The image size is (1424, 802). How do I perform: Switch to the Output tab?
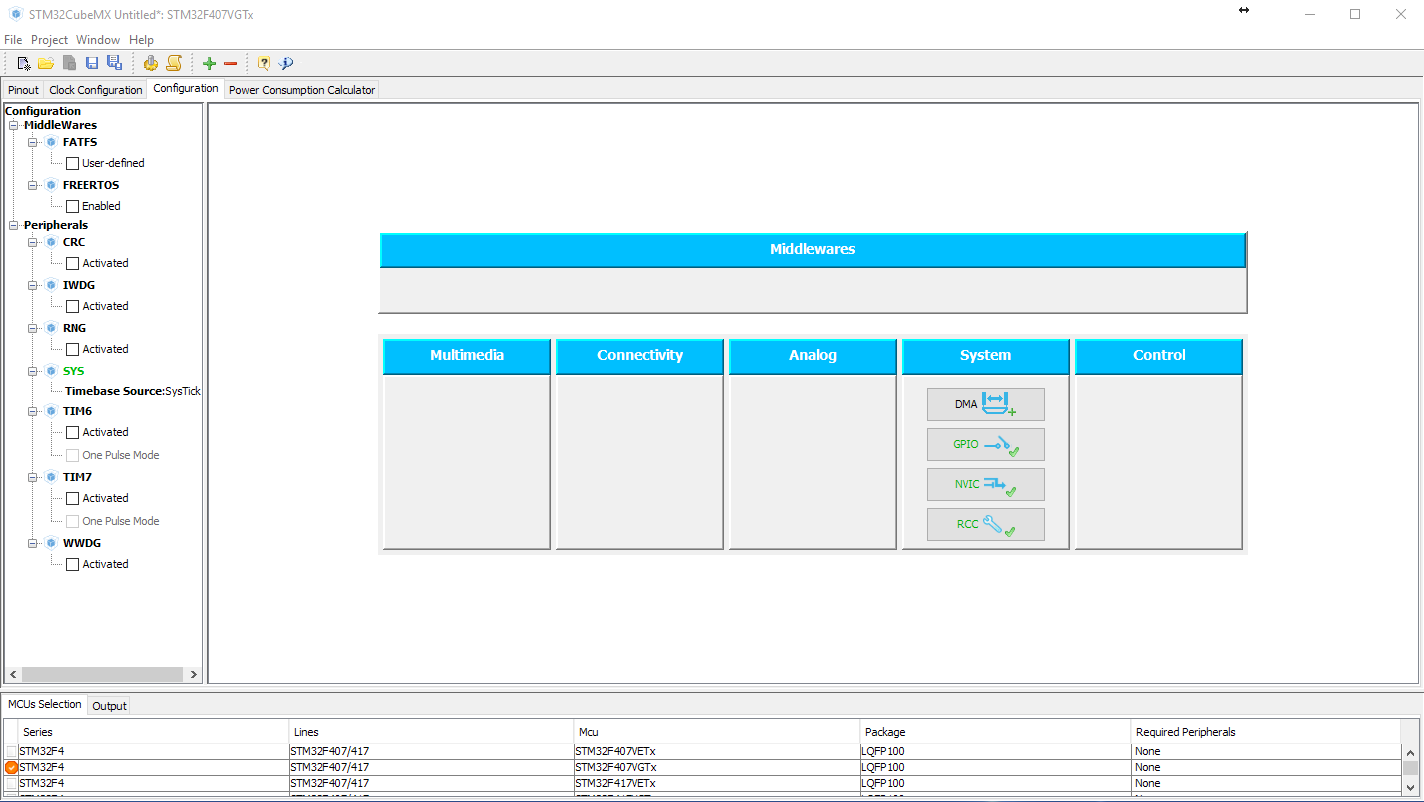click(109, 706)
